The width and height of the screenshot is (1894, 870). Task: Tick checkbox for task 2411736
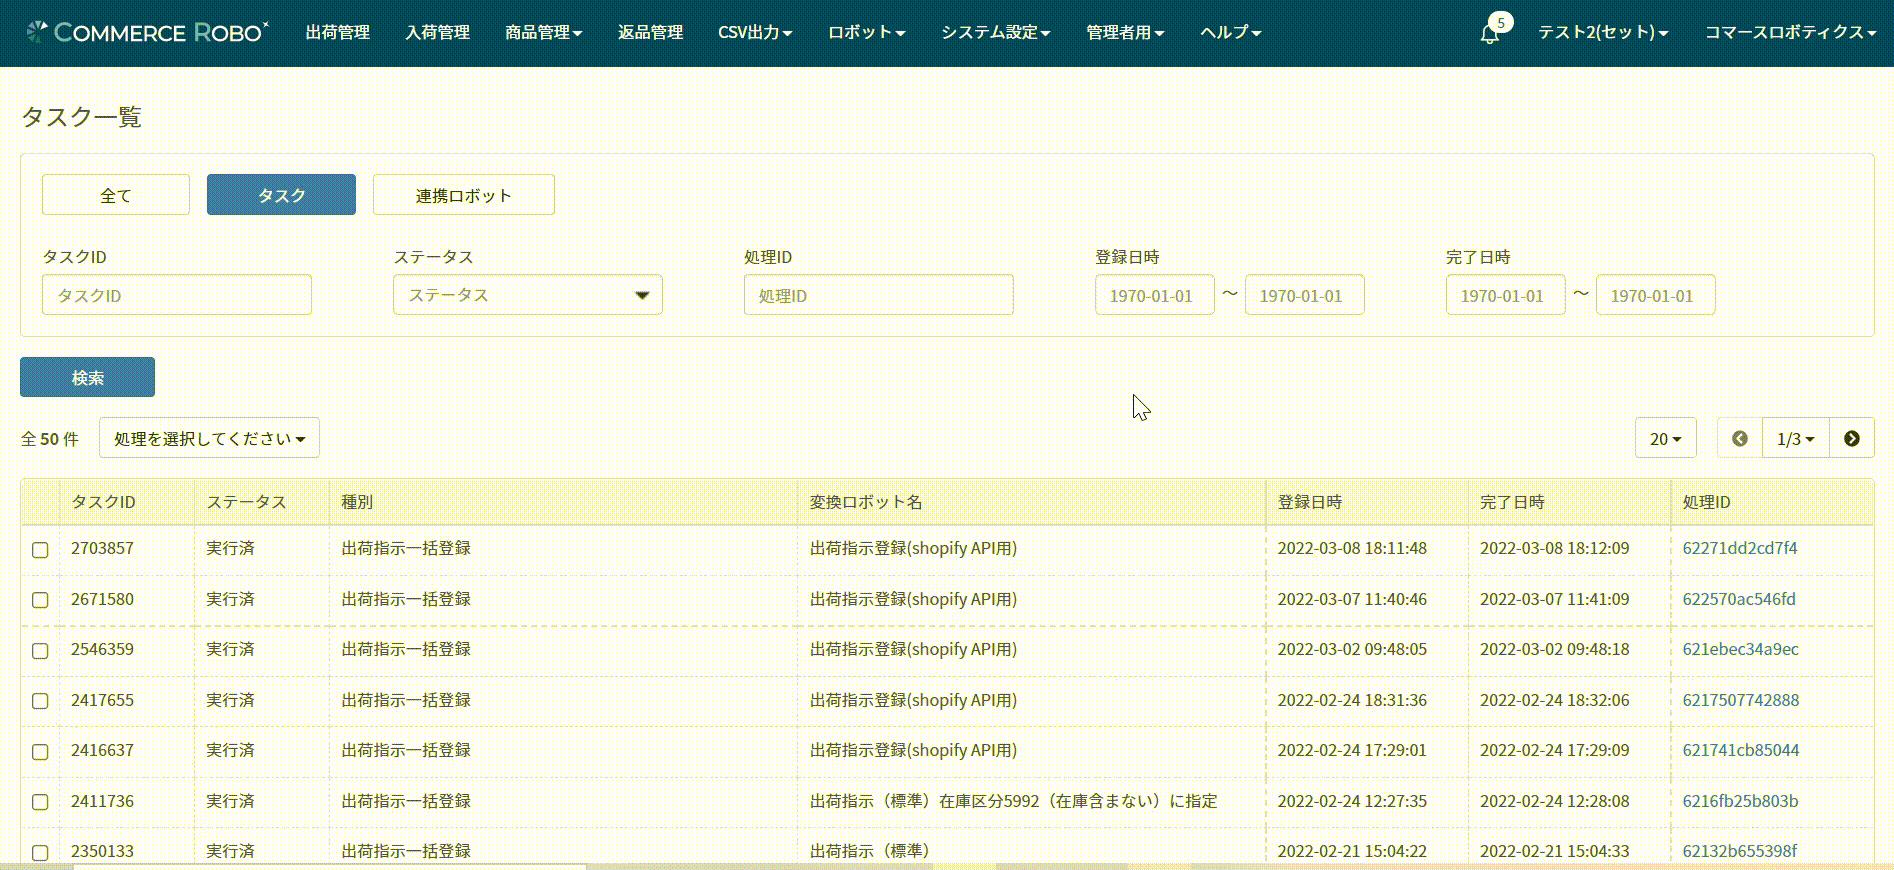point(40,802)
